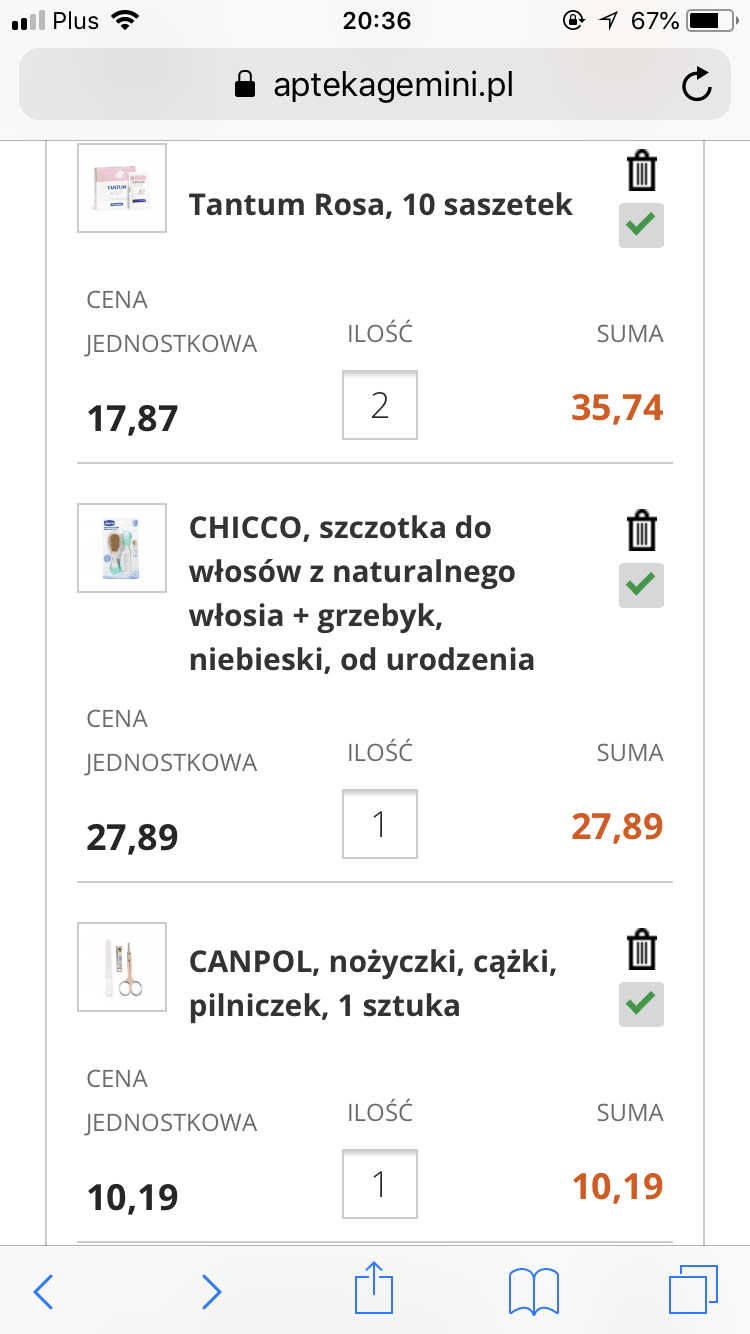Image resolution: width=750 pixels, height=1334 pixels.
Task: Click quantity box for CHICCO hairbrush
Action: [380, 824]
